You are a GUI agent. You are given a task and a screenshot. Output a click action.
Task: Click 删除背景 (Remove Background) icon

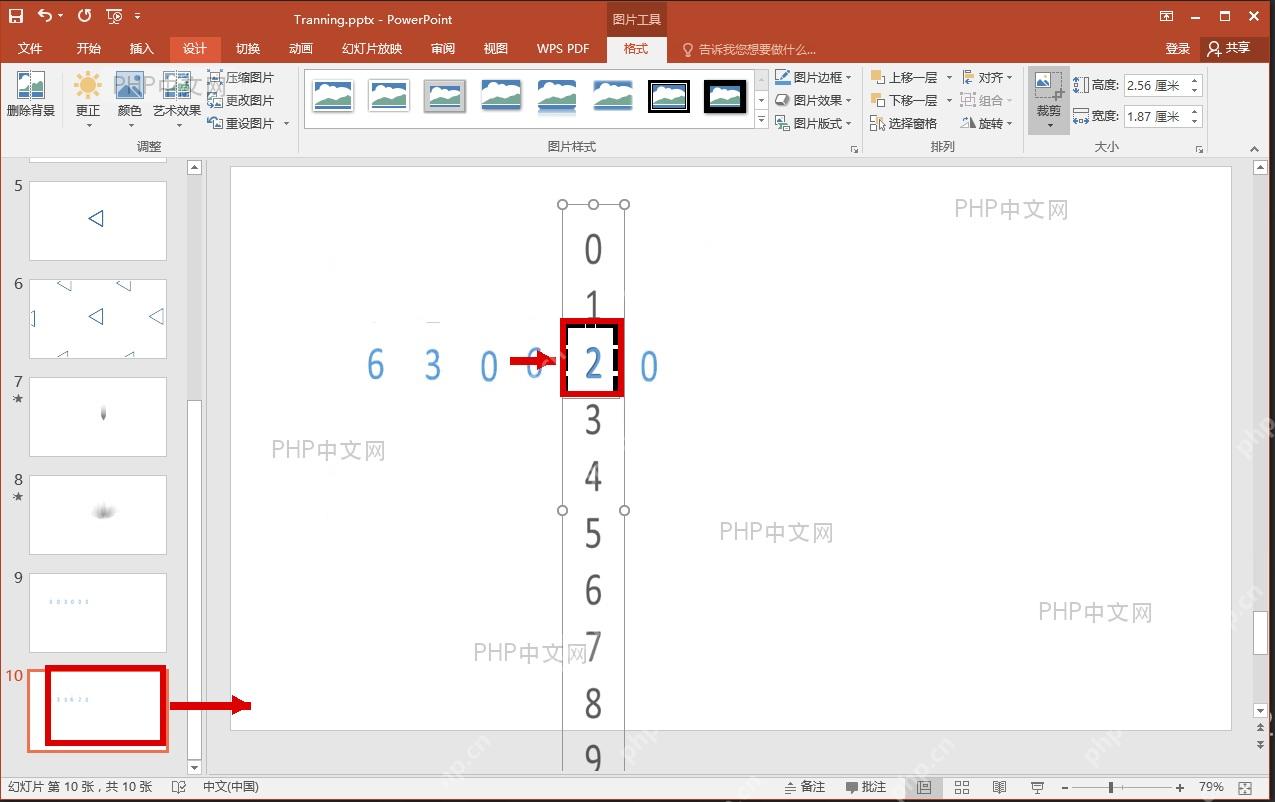tap(30, 95)
